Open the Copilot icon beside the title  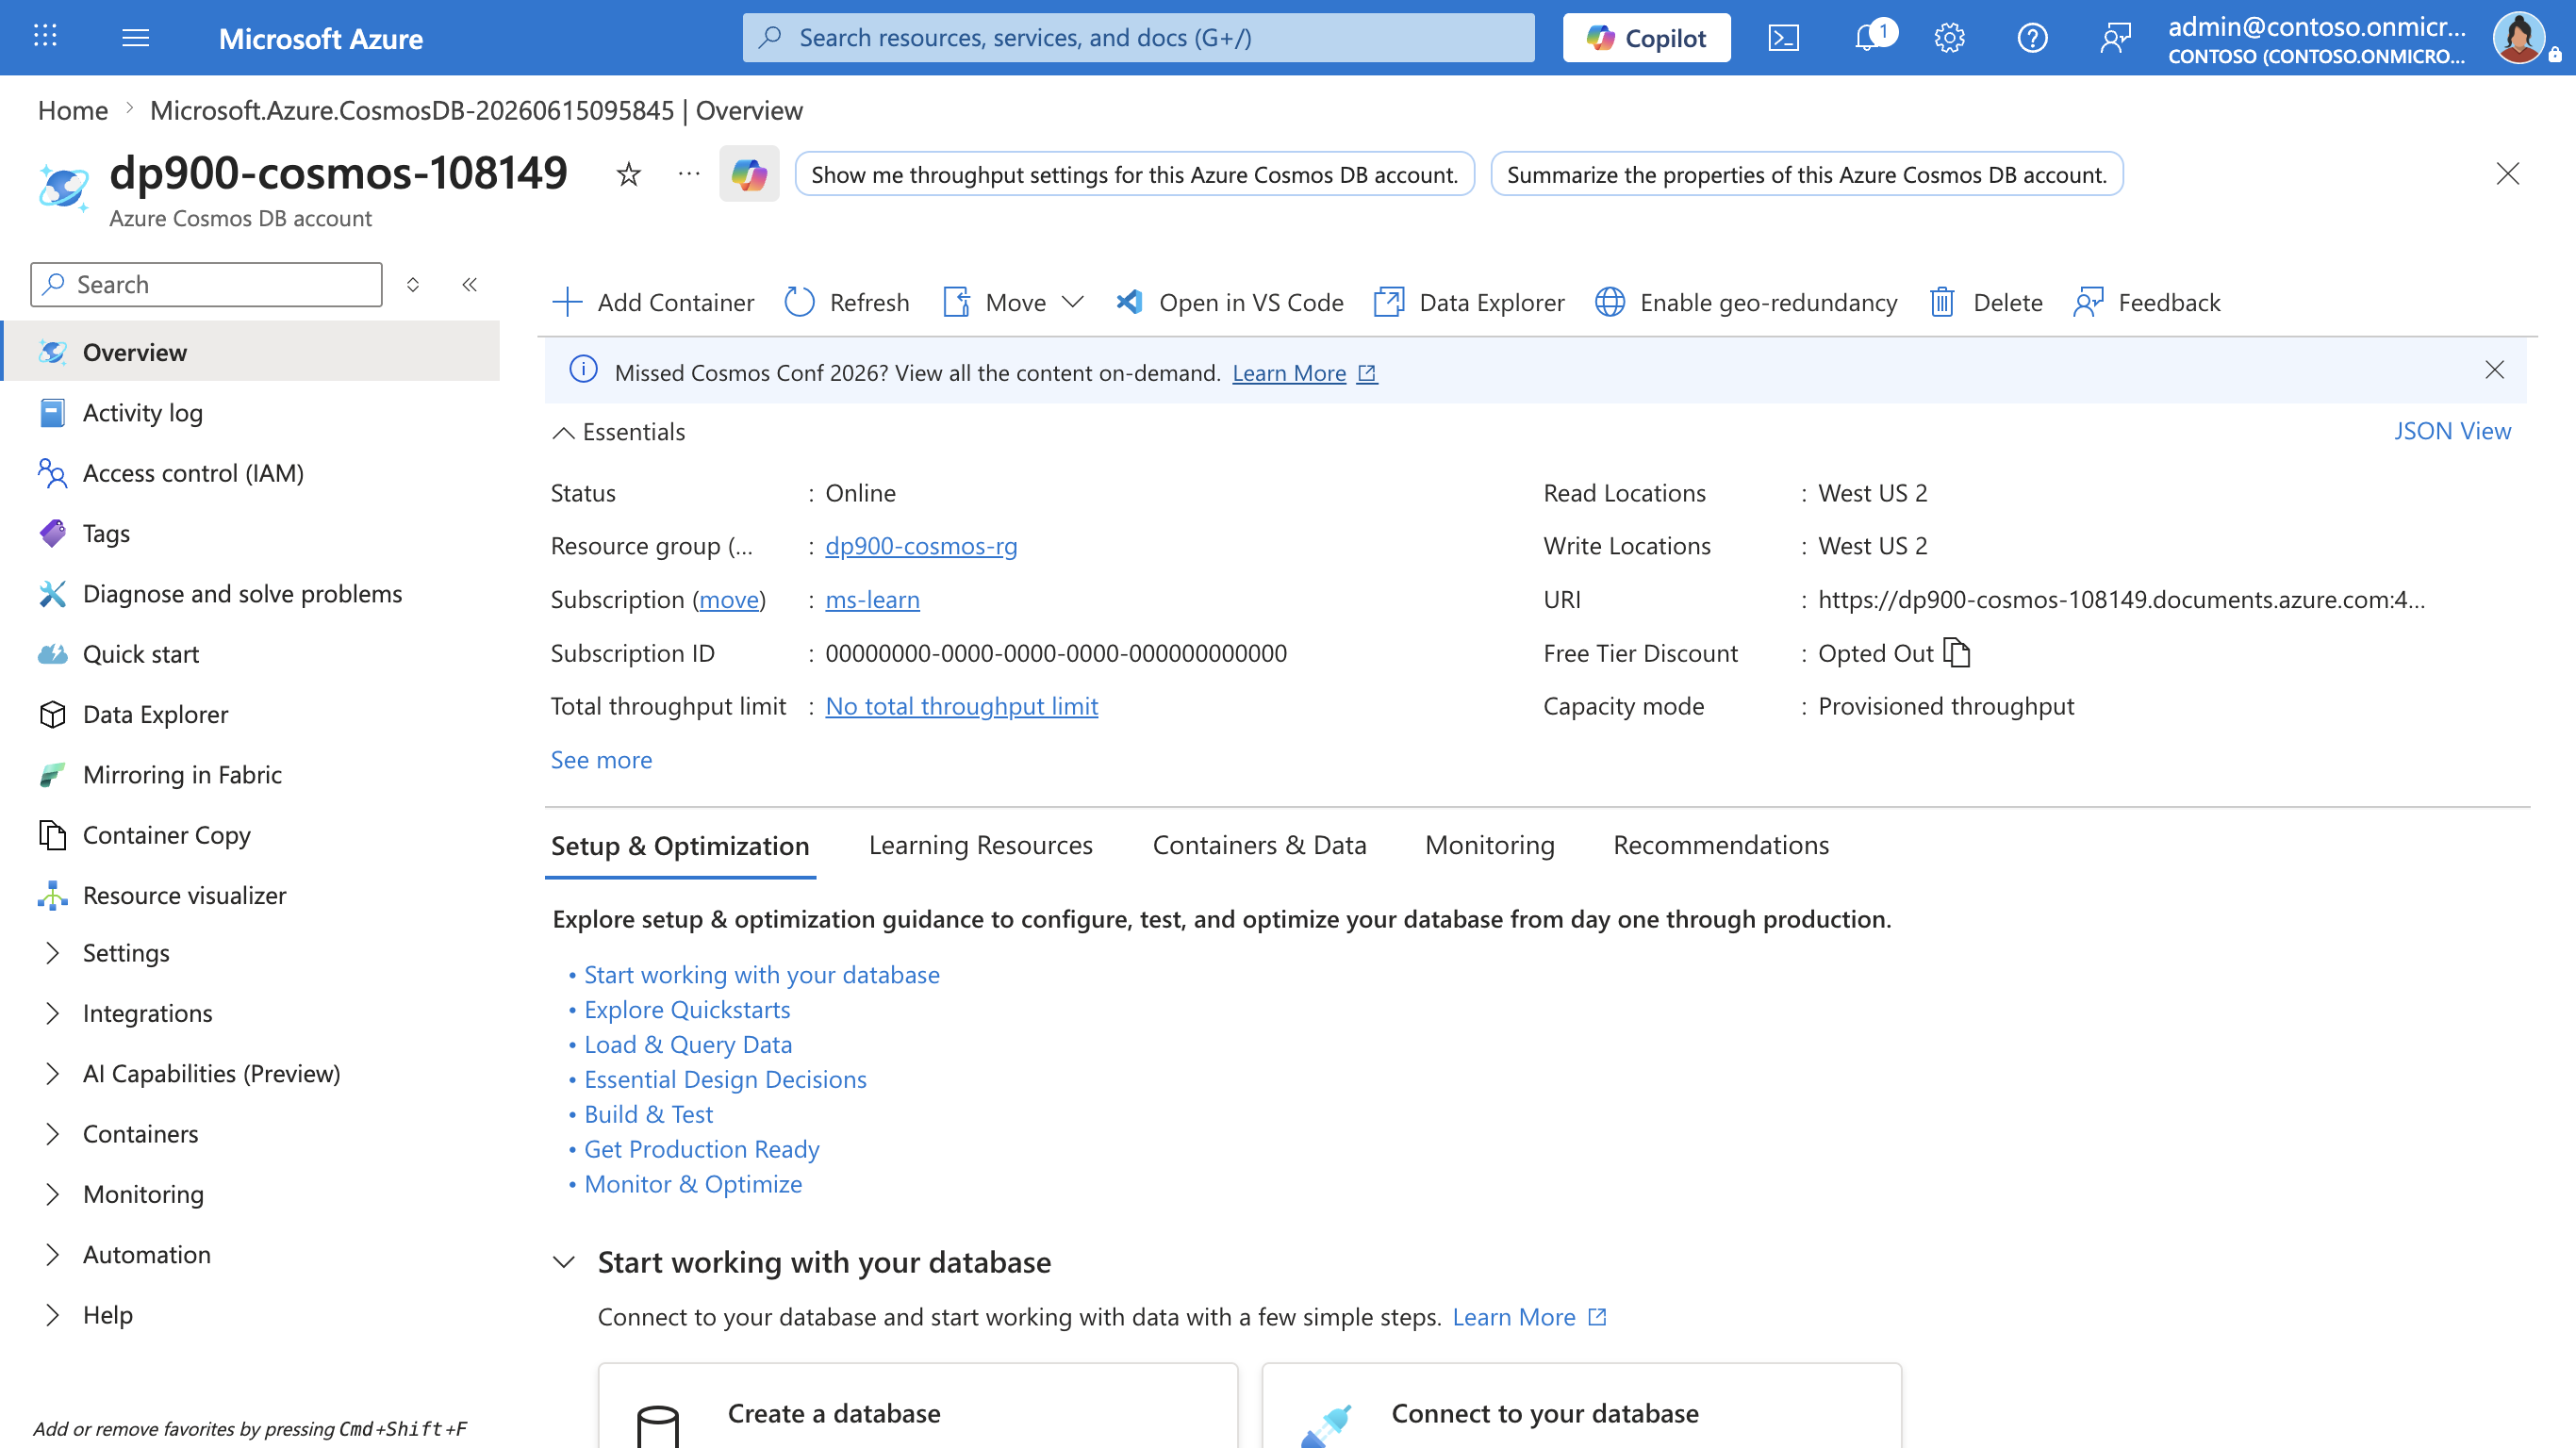click(x=749, y=174)
